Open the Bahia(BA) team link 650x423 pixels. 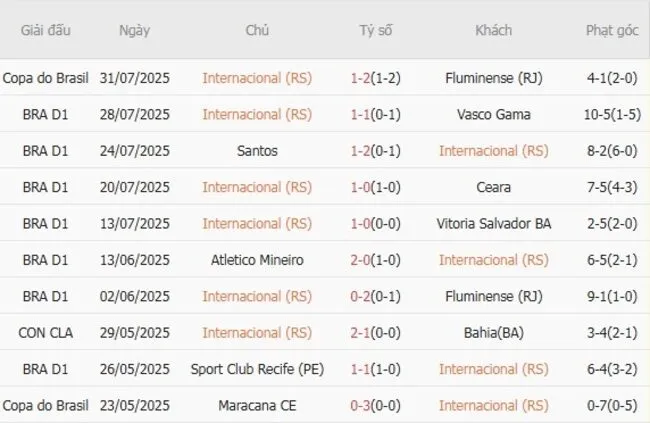pos(493,332)
